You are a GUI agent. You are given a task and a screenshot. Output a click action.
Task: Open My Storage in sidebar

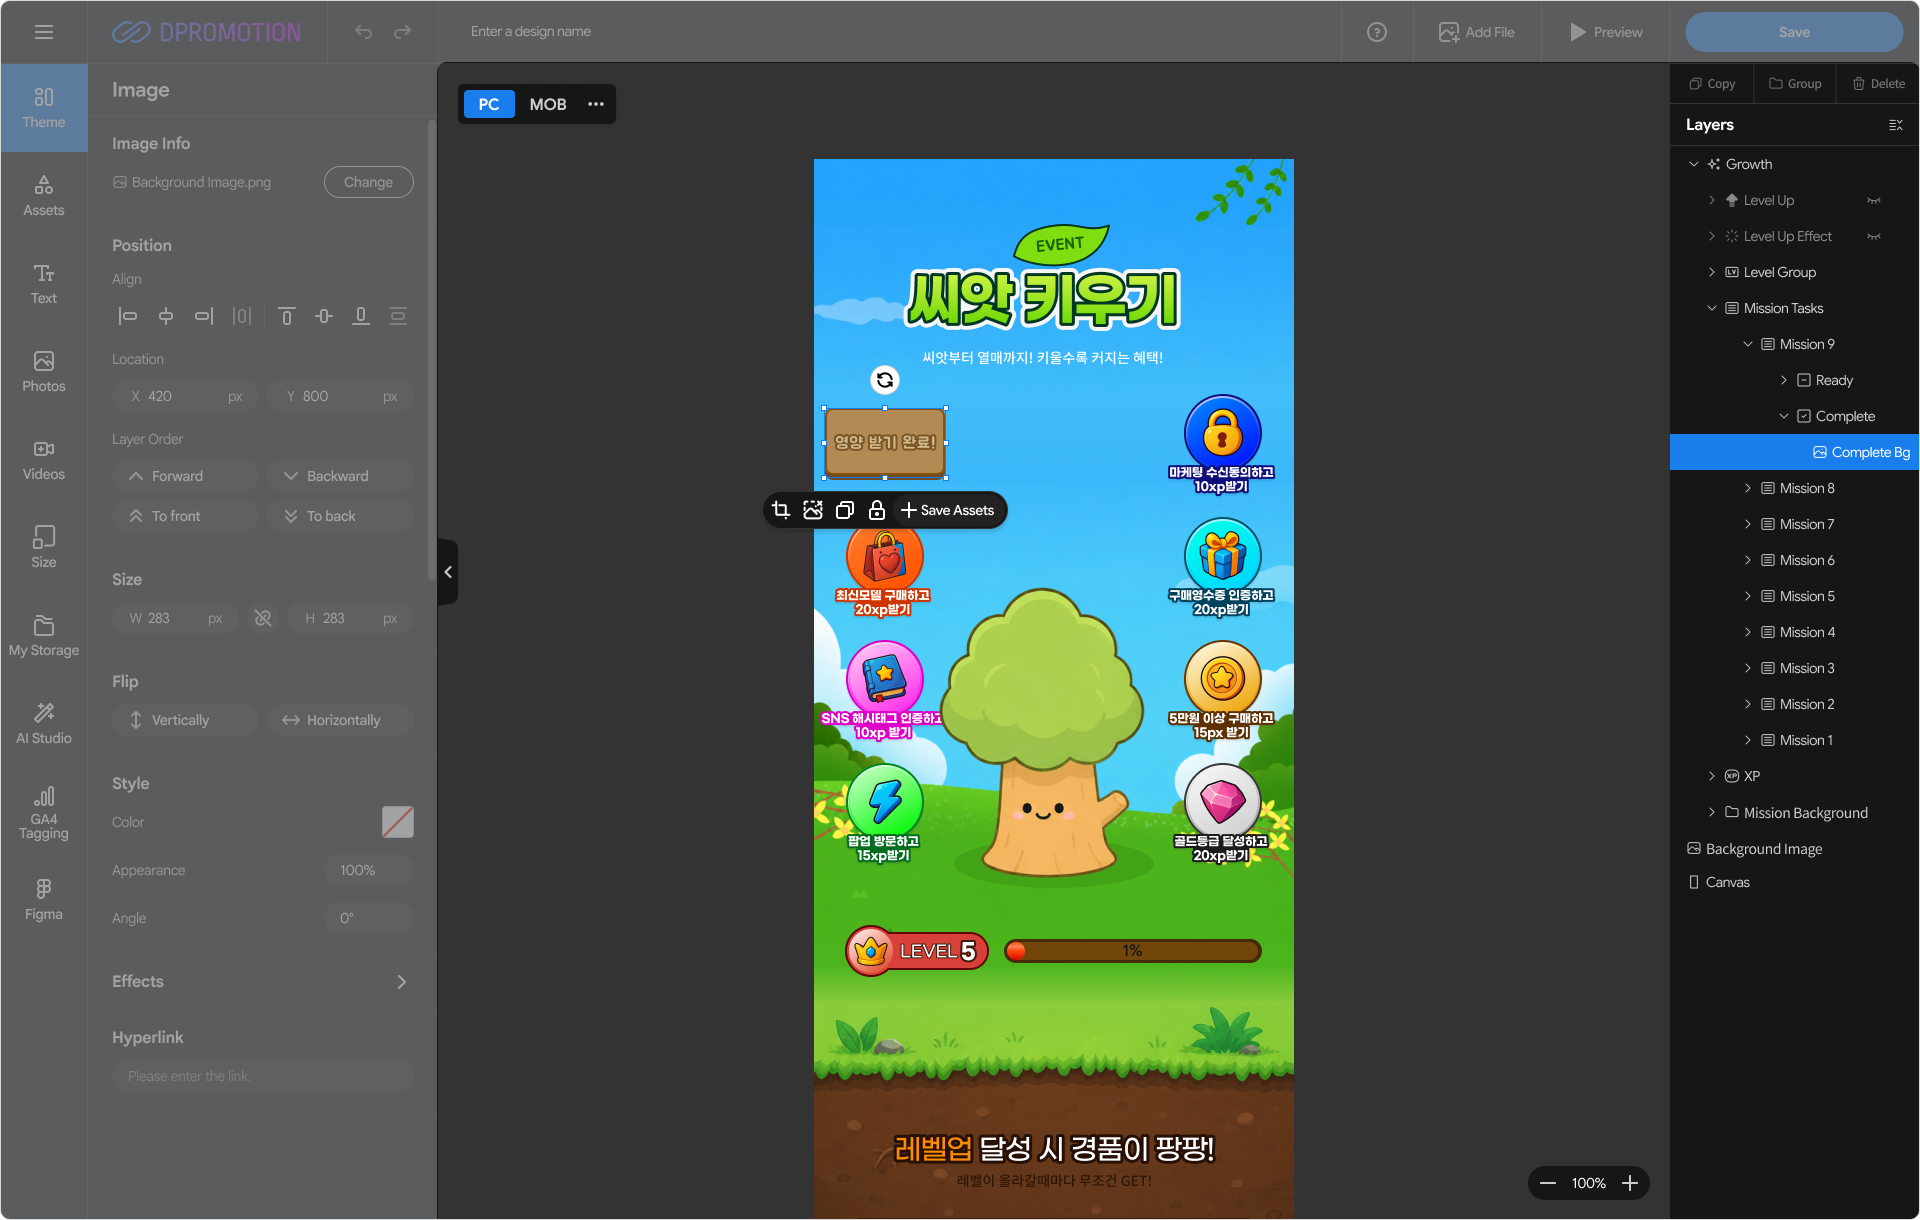[44, 636]
